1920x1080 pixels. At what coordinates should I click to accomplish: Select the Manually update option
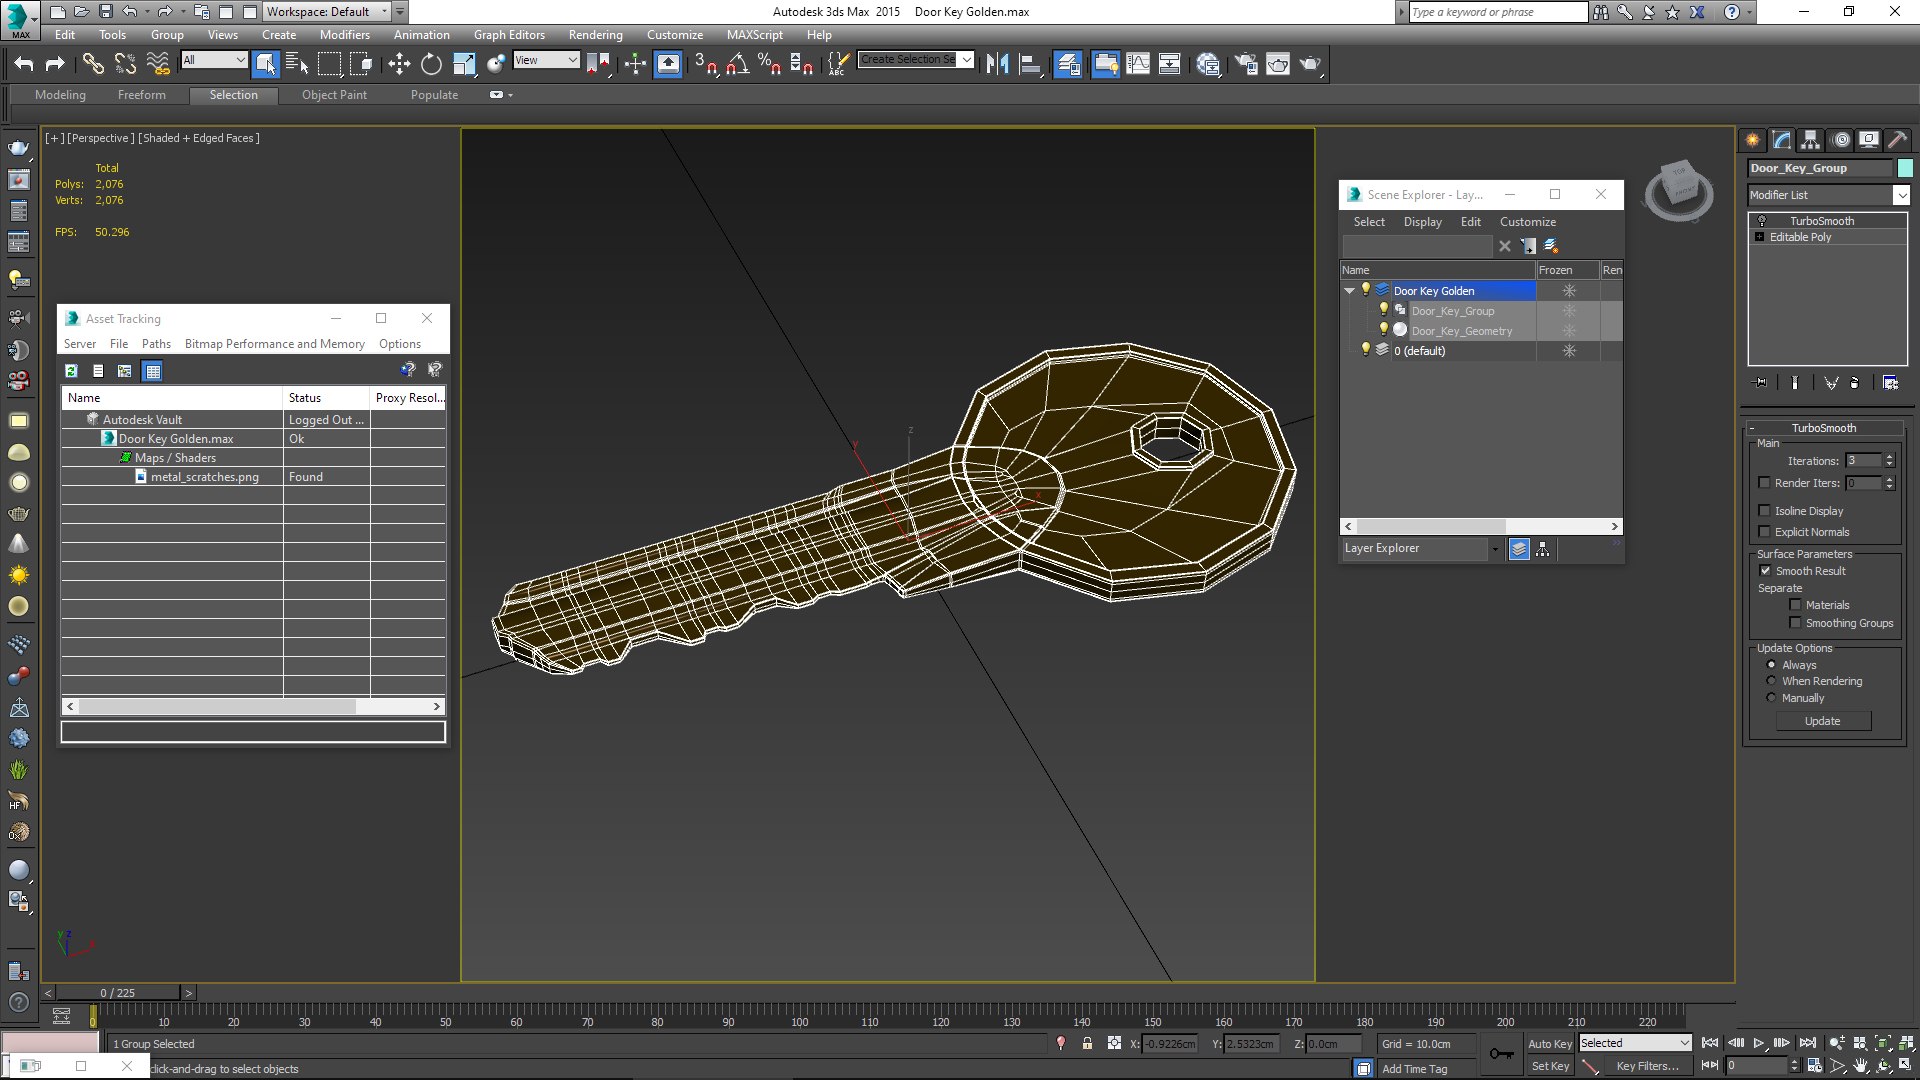click(1771, 698)
